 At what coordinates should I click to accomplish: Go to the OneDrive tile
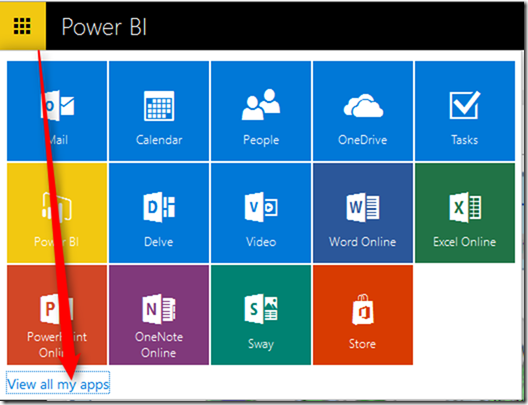(363, 111)
